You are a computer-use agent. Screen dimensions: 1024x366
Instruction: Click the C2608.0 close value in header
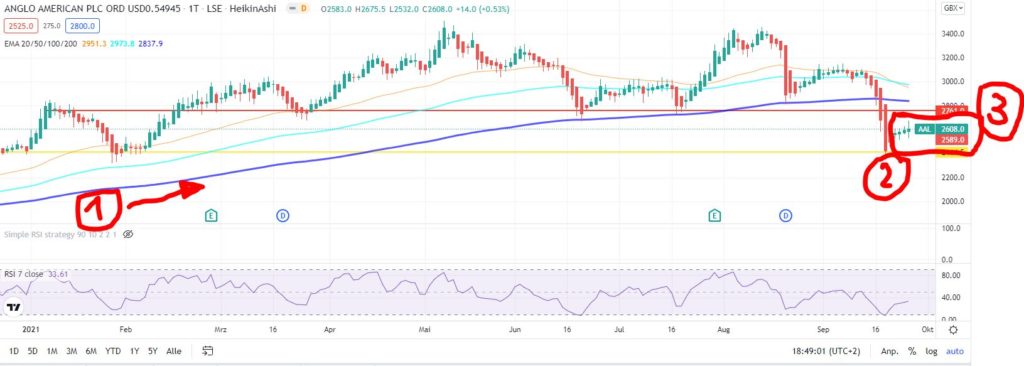pyautogui.click(x=439, y=9)
